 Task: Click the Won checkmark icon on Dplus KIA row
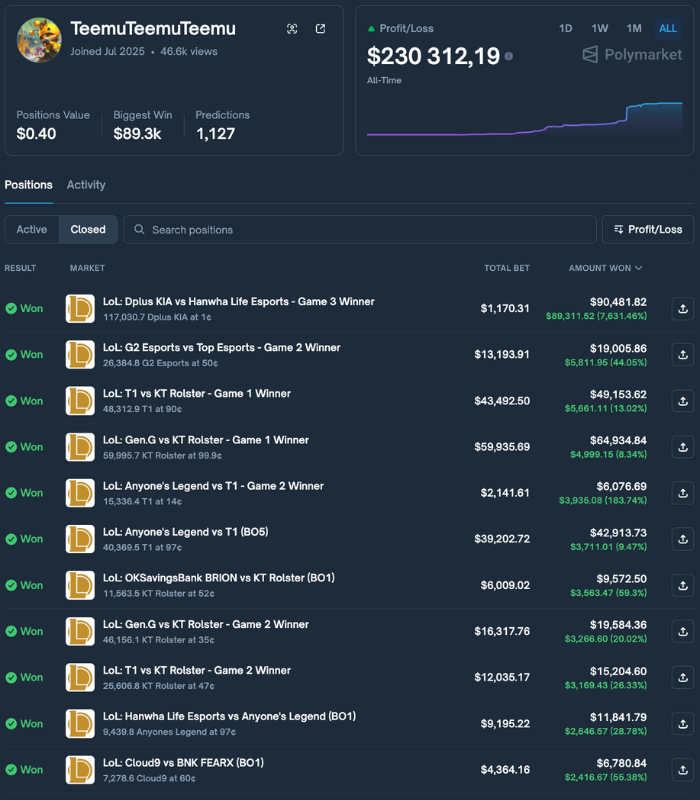[x=11, y=309]
